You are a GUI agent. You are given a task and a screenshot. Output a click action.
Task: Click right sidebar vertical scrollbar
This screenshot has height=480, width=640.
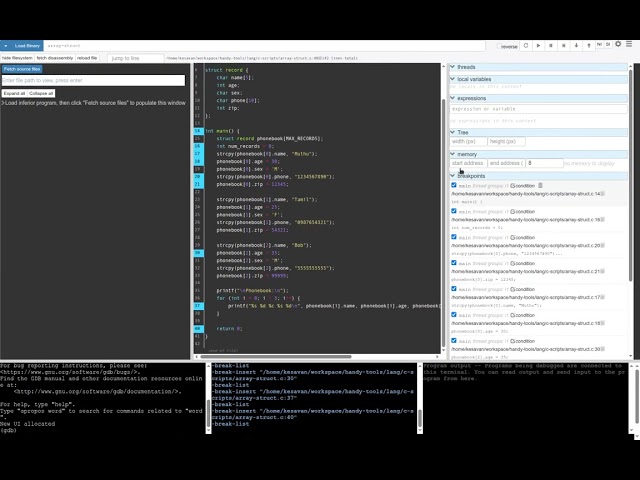tap(631, 176)
